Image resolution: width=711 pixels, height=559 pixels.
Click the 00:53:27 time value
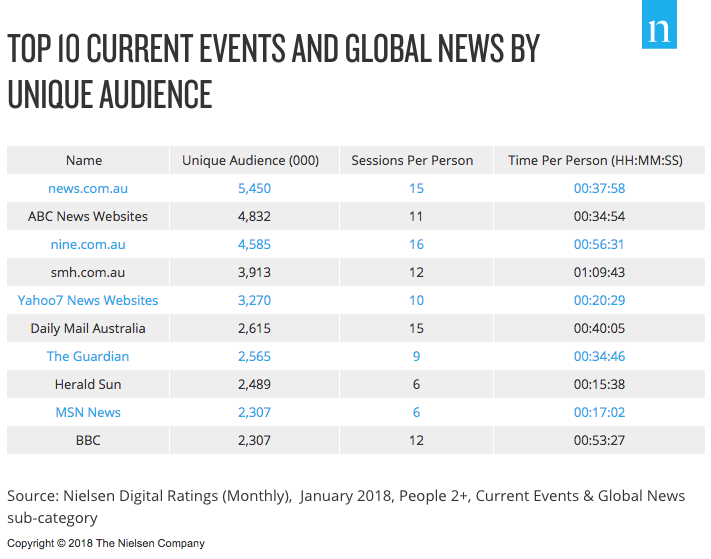coord(599,441)
